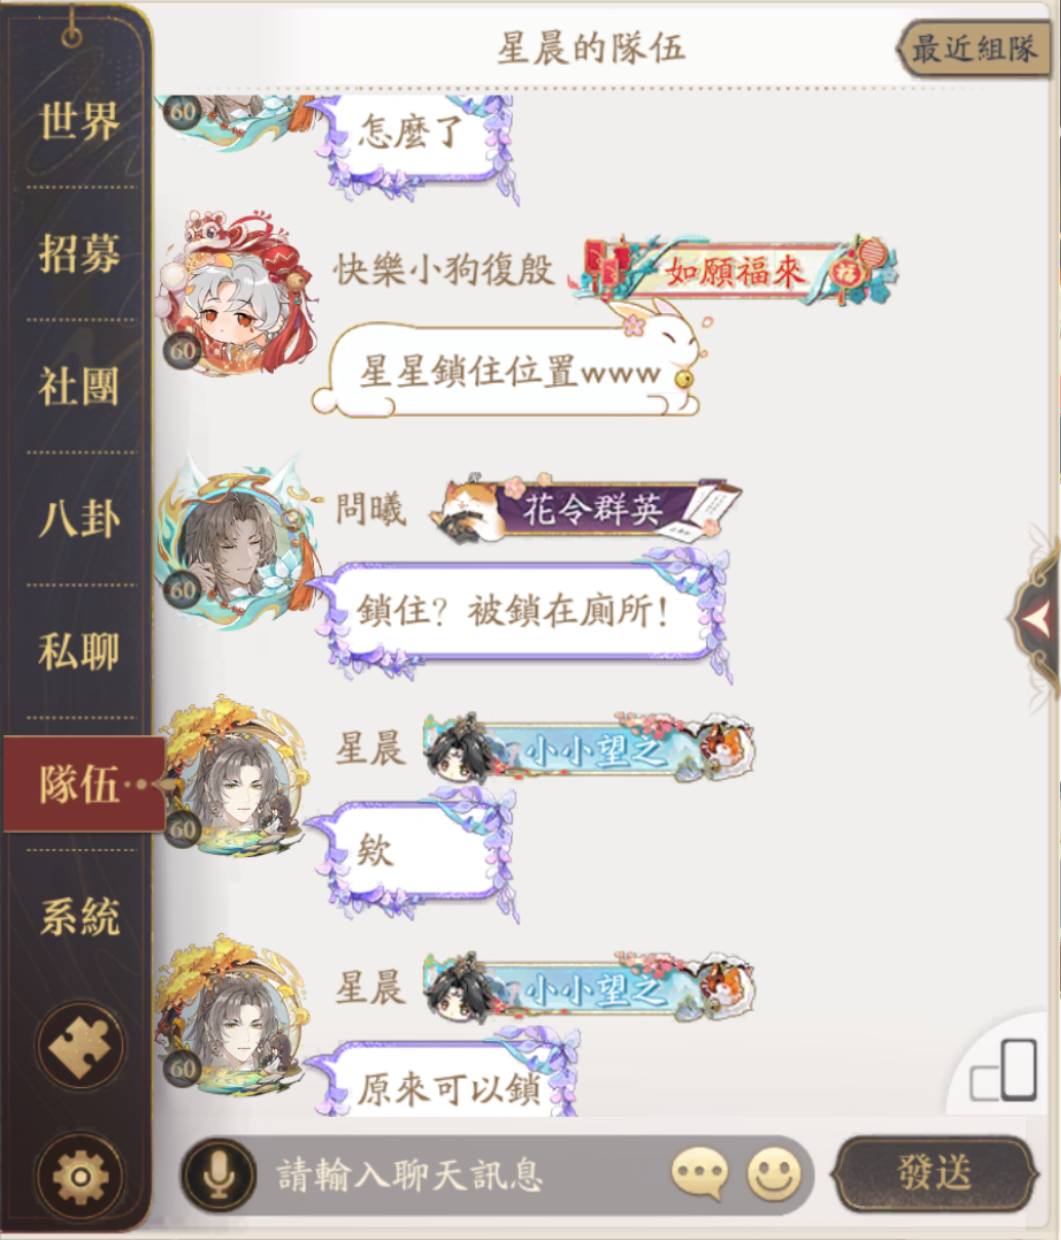Image resolution: width=1061 pixels, height=1240 pixels.
Task: Open the 社團 channel tab
Action: 78,386
